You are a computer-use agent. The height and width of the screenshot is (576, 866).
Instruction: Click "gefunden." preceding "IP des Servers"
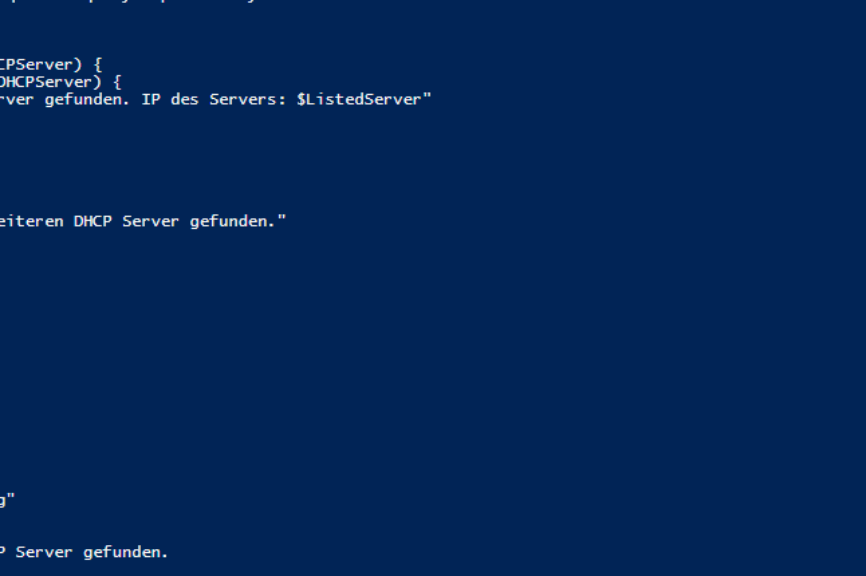[x=87, y=100]
